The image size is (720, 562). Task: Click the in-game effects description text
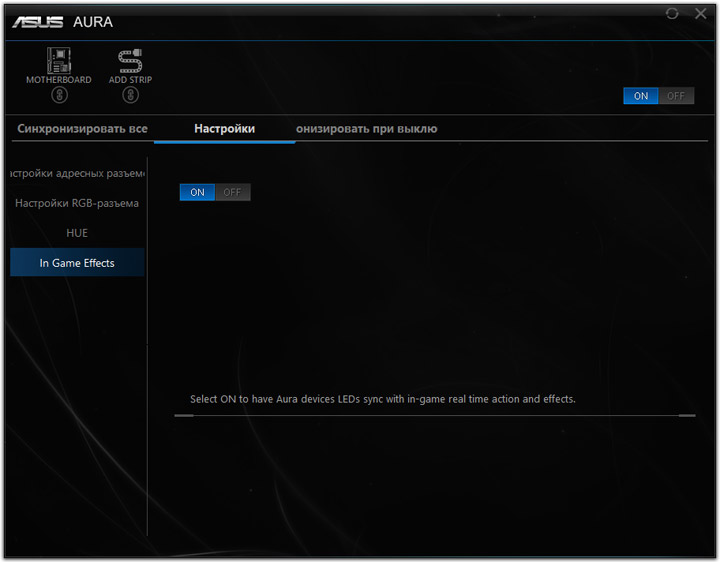pos(382,399)
